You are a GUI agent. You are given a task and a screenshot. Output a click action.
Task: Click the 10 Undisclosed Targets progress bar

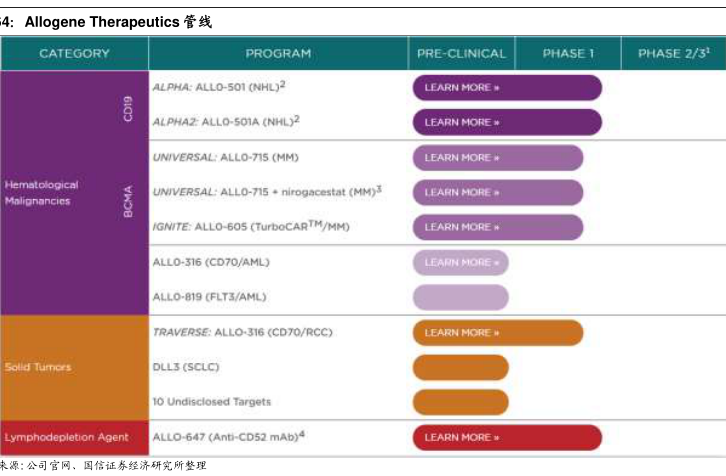(460, 402)
